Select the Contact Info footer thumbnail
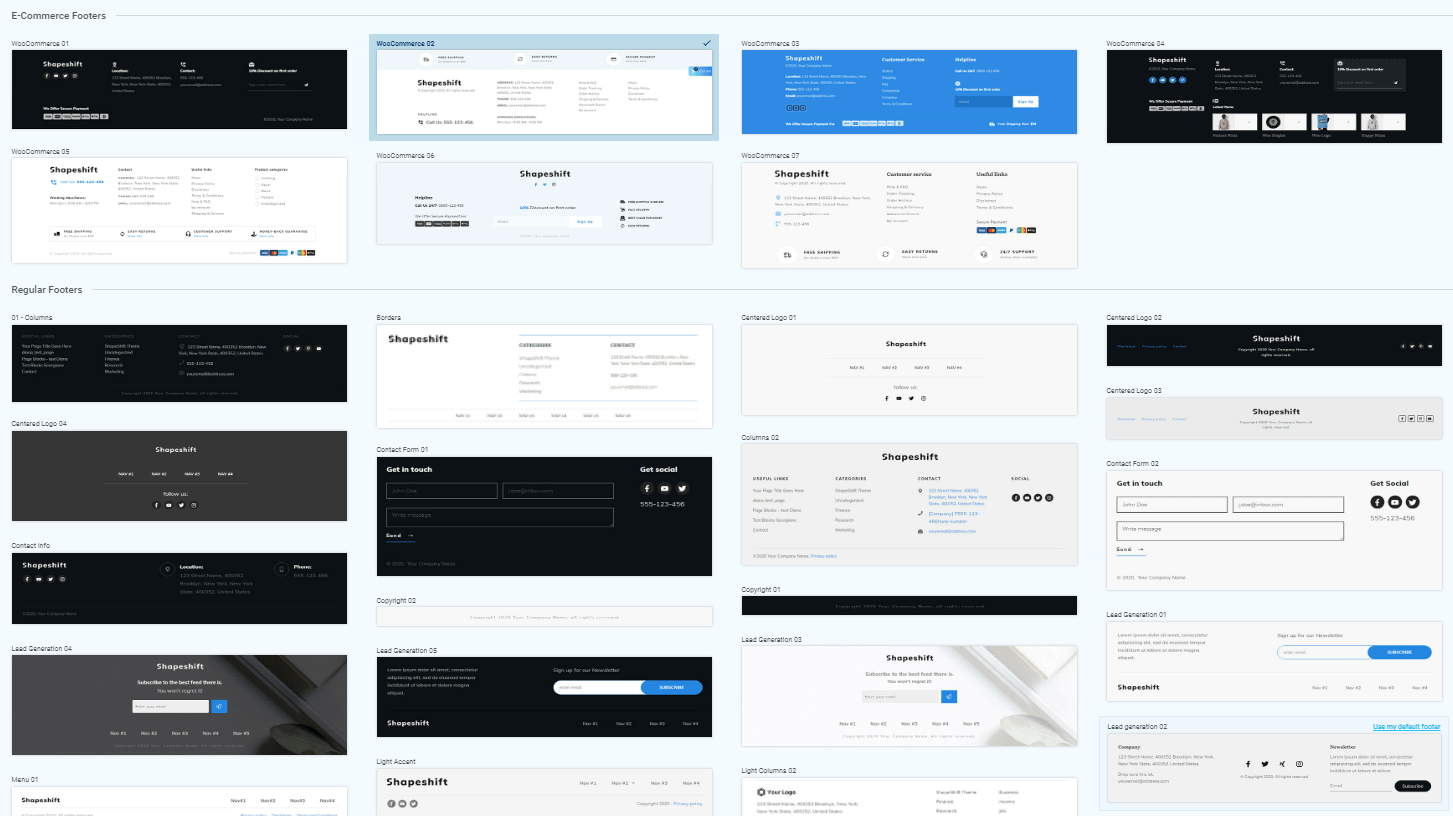Image resolution: width=1453 pixels, height=816 pixels. coord(179,590)
